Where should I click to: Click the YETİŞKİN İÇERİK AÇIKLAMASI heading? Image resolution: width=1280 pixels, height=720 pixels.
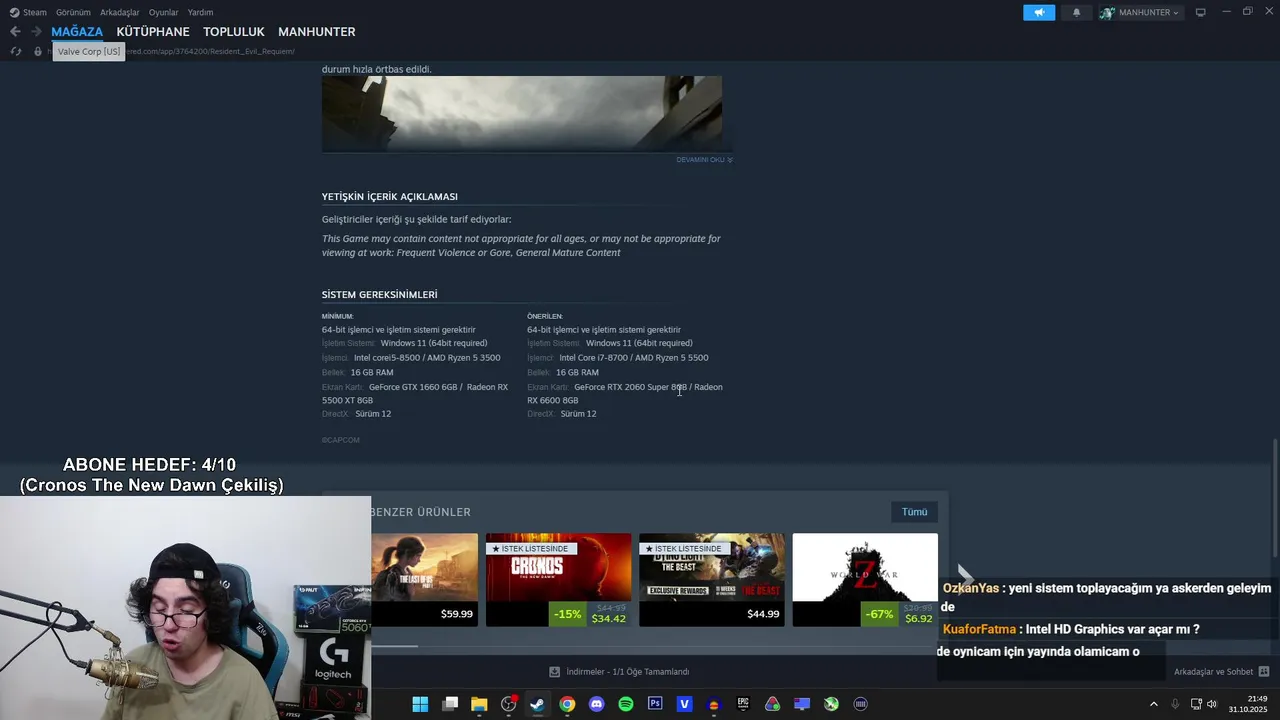point(389,197)
